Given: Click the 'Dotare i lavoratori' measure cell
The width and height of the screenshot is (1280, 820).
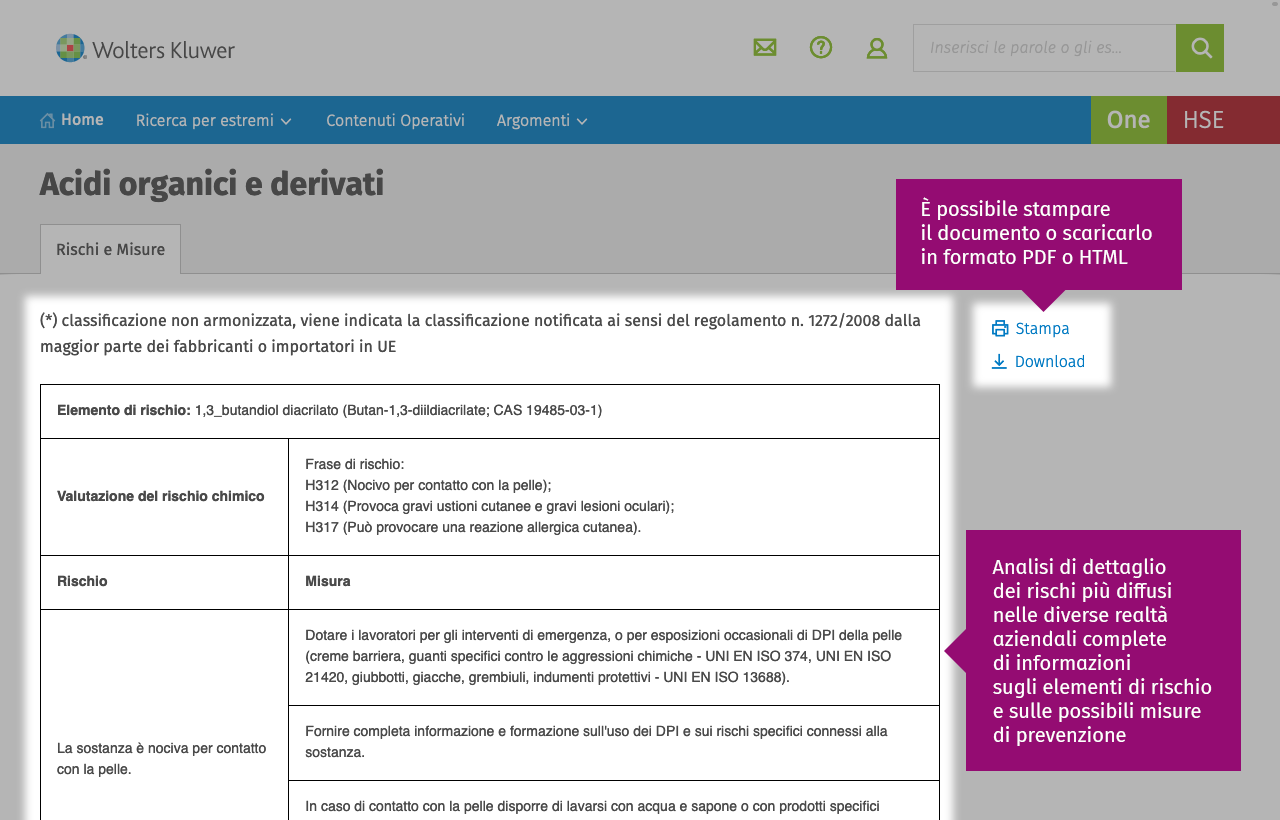Looking at the screenshot, I should click(614, 657).
